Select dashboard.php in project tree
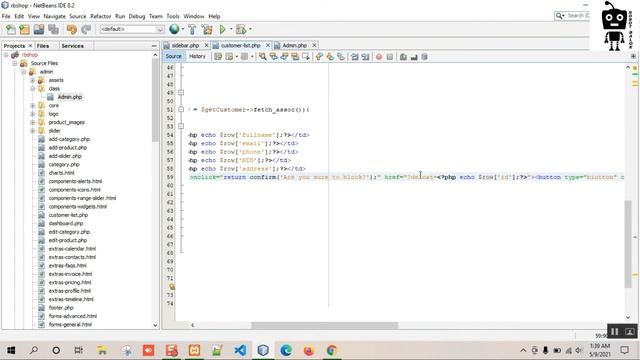 (66, 224)
